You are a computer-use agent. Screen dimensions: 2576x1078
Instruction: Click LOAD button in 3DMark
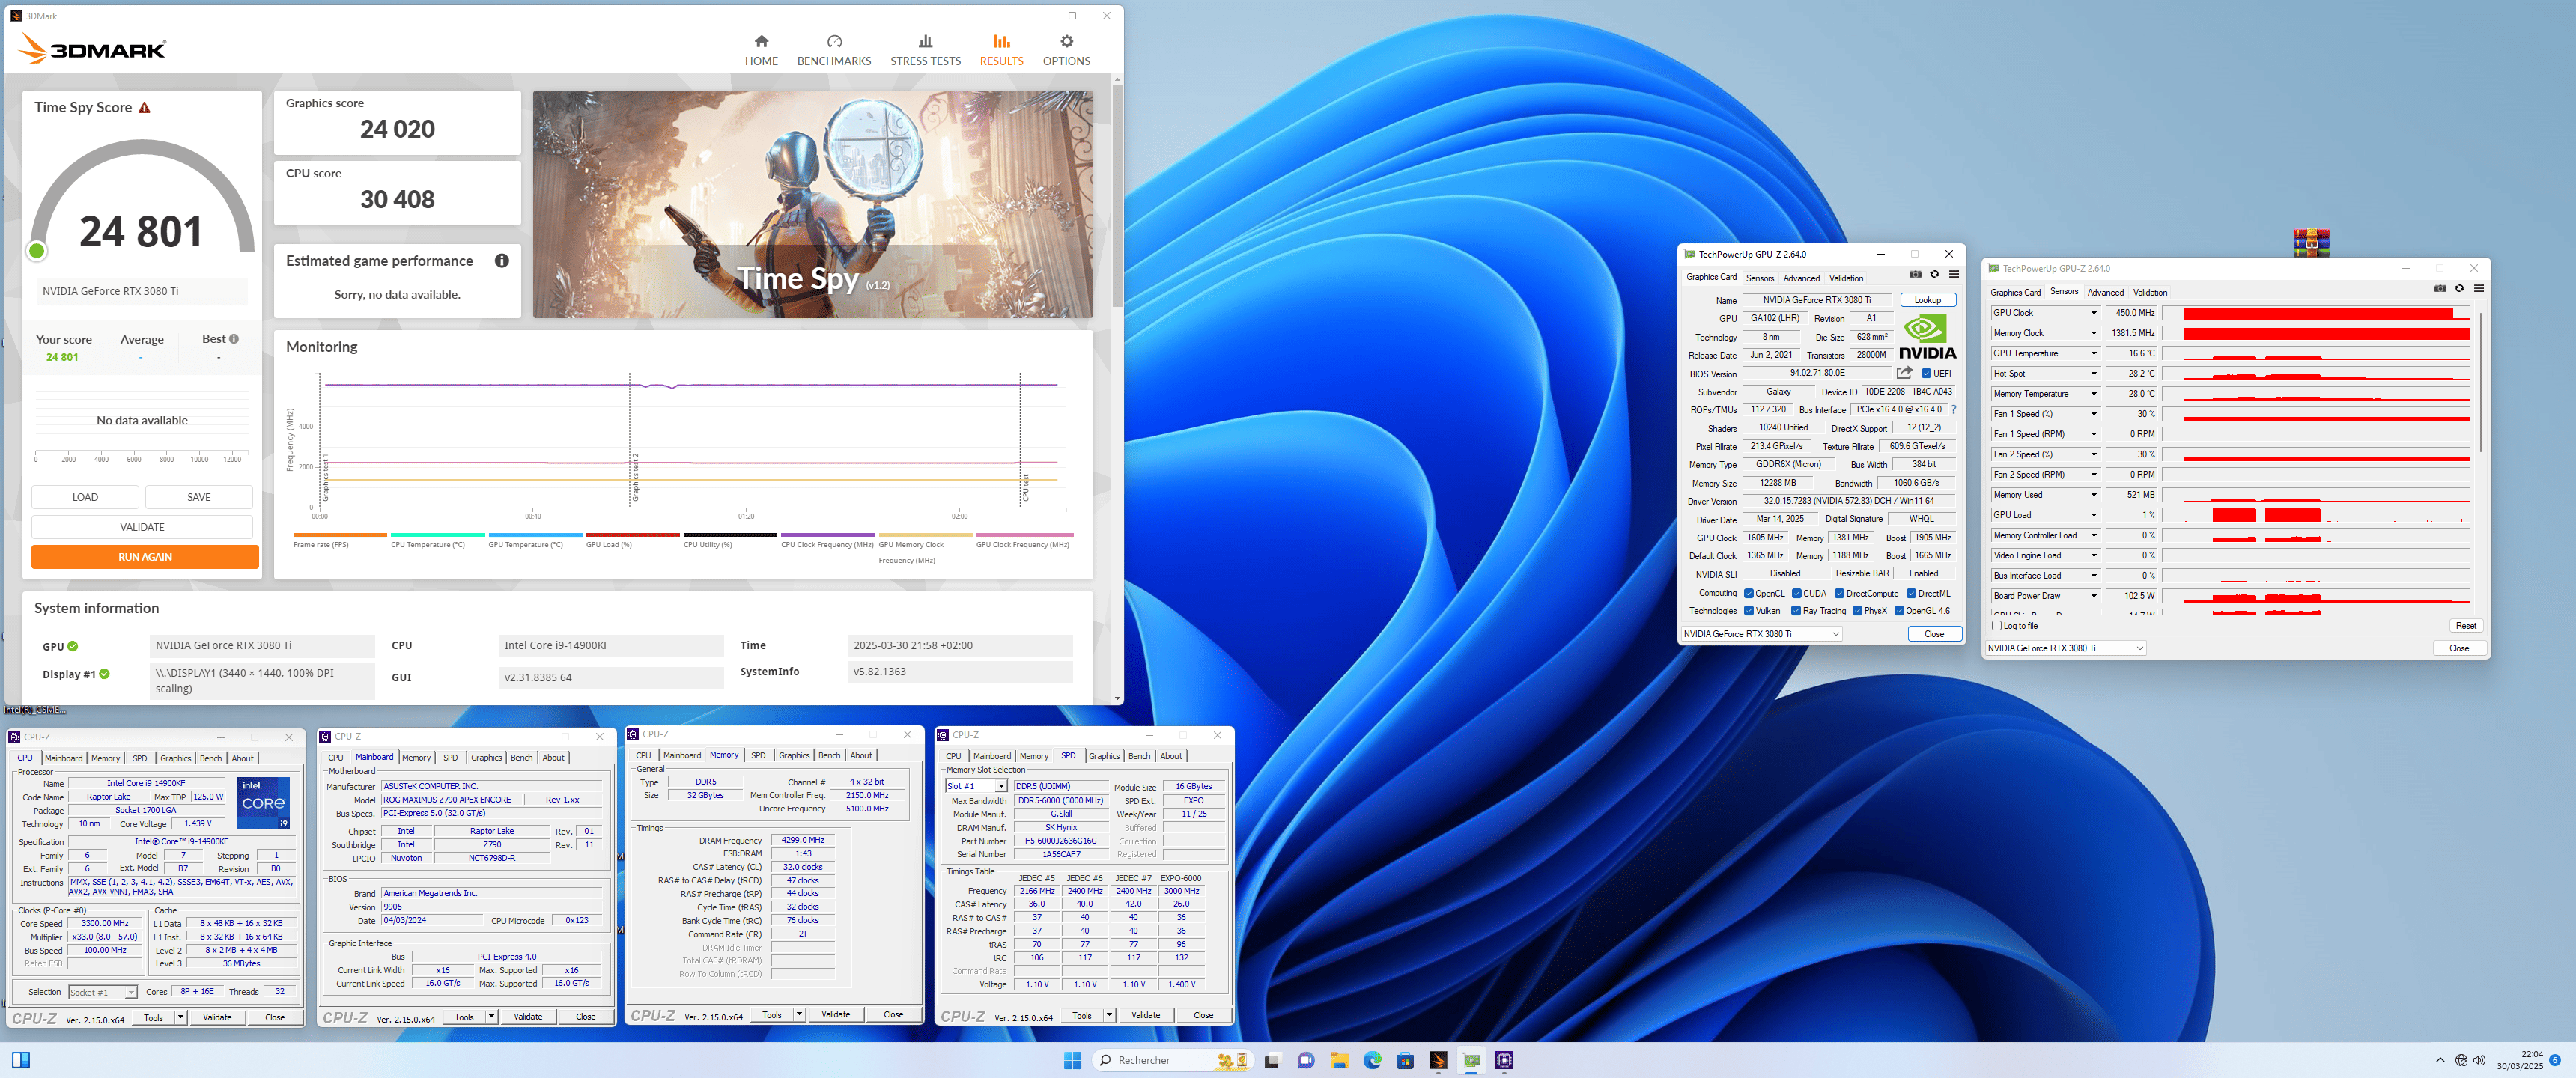(x=85, y=497)
